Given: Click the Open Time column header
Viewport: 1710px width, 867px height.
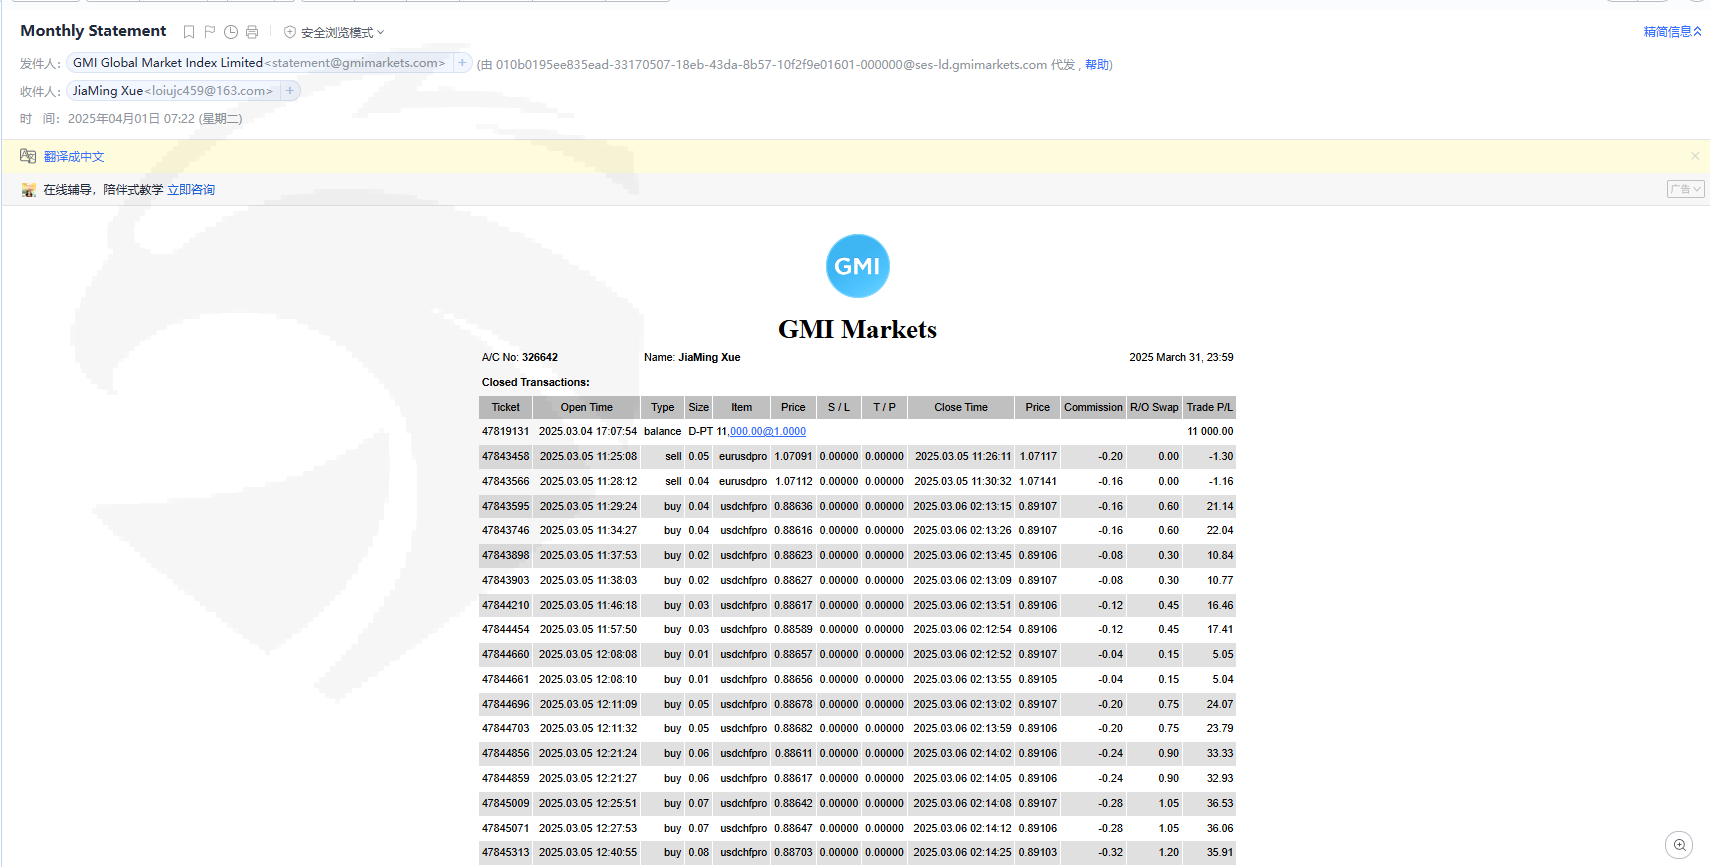Looking at the screenshot, I should (587, 408).
